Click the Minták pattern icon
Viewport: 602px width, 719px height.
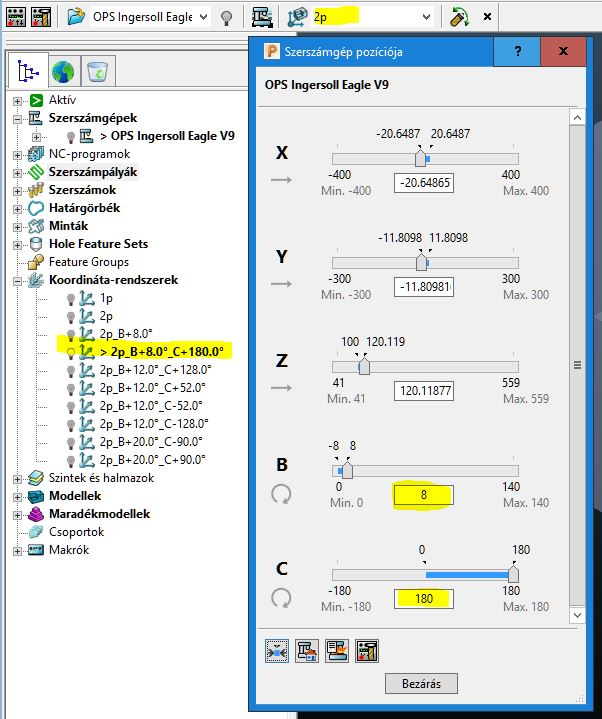(x=36, y=226)
